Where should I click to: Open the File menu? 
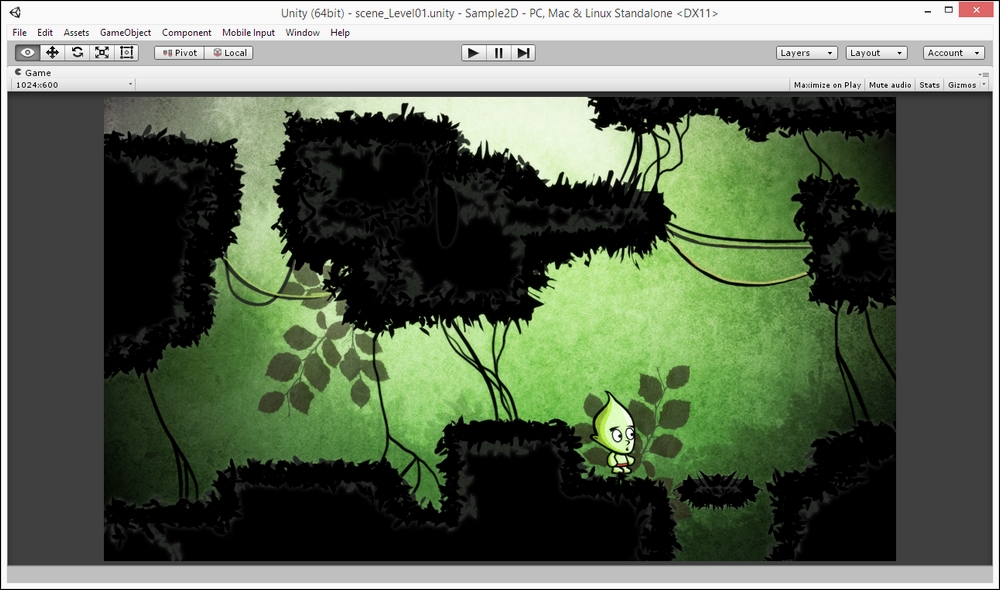20,33
